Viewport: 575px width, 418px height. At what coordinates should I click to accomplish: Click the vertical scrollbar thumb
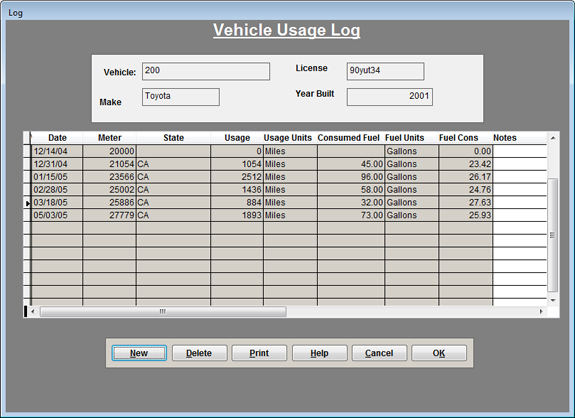click(553, 235)
